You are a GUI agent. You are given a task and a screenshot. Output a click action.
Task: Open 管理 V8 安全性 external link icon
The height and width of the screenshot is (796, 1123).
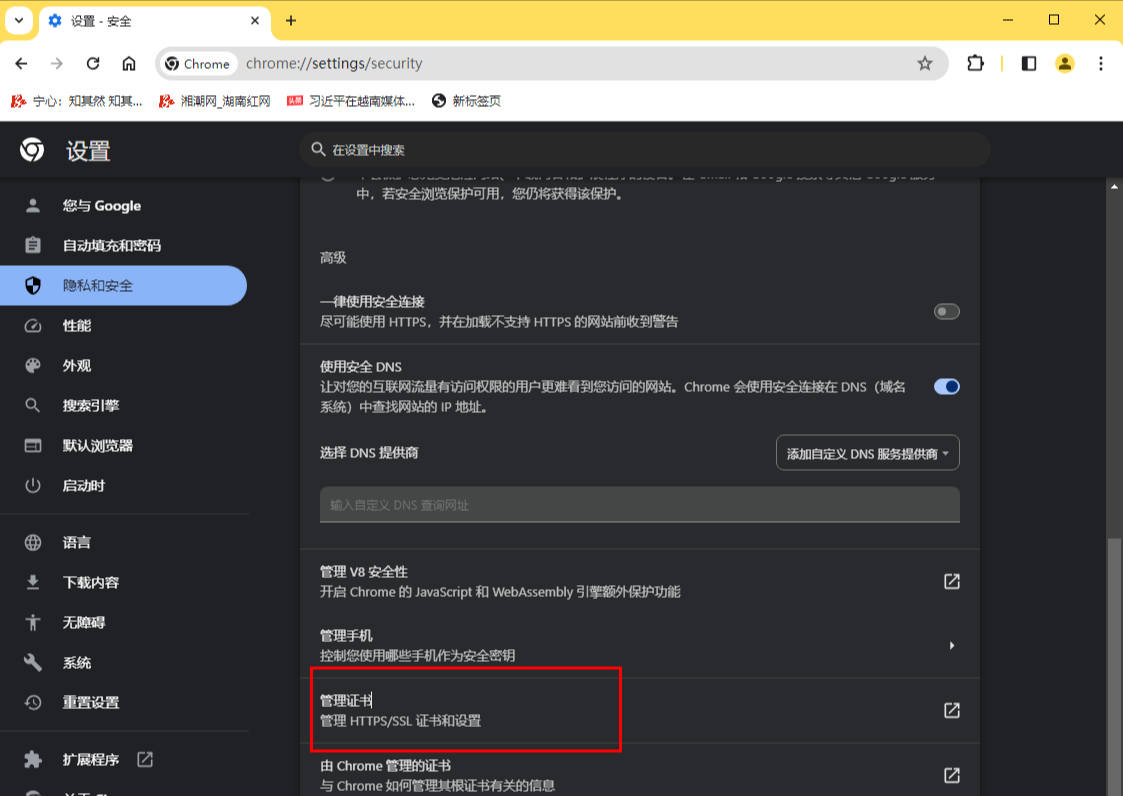click(x=951, y=581)
